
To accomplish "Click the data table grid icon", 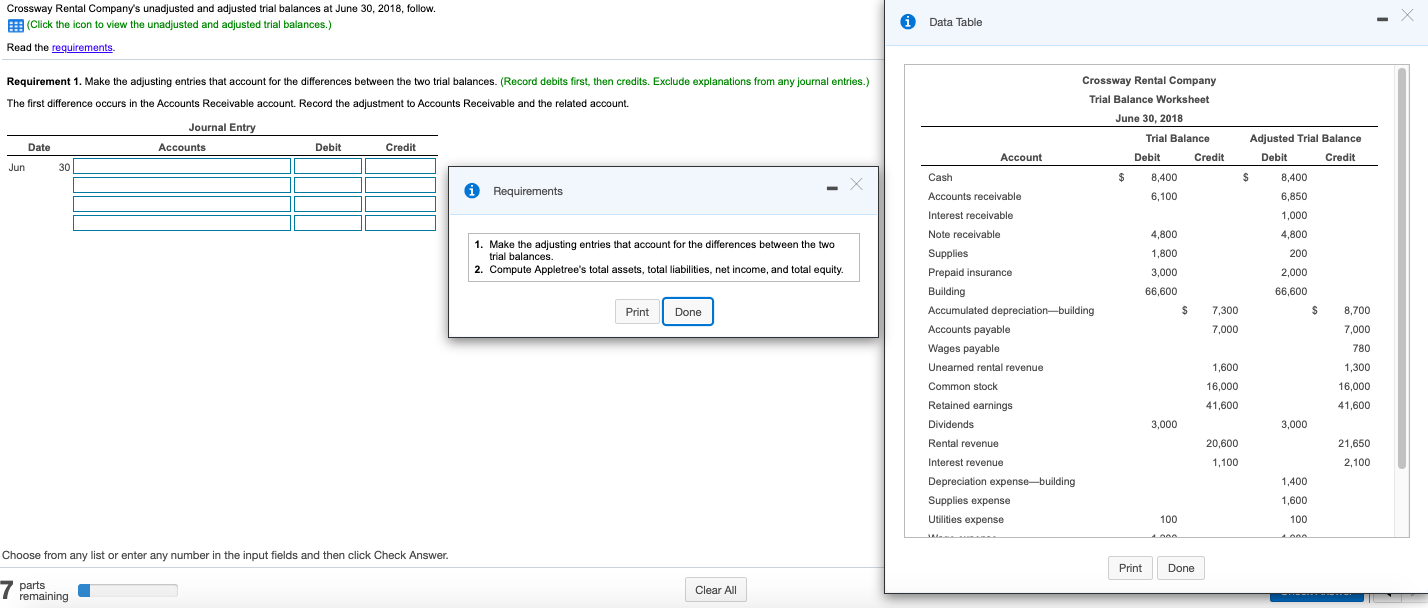I will click(13, 25).
